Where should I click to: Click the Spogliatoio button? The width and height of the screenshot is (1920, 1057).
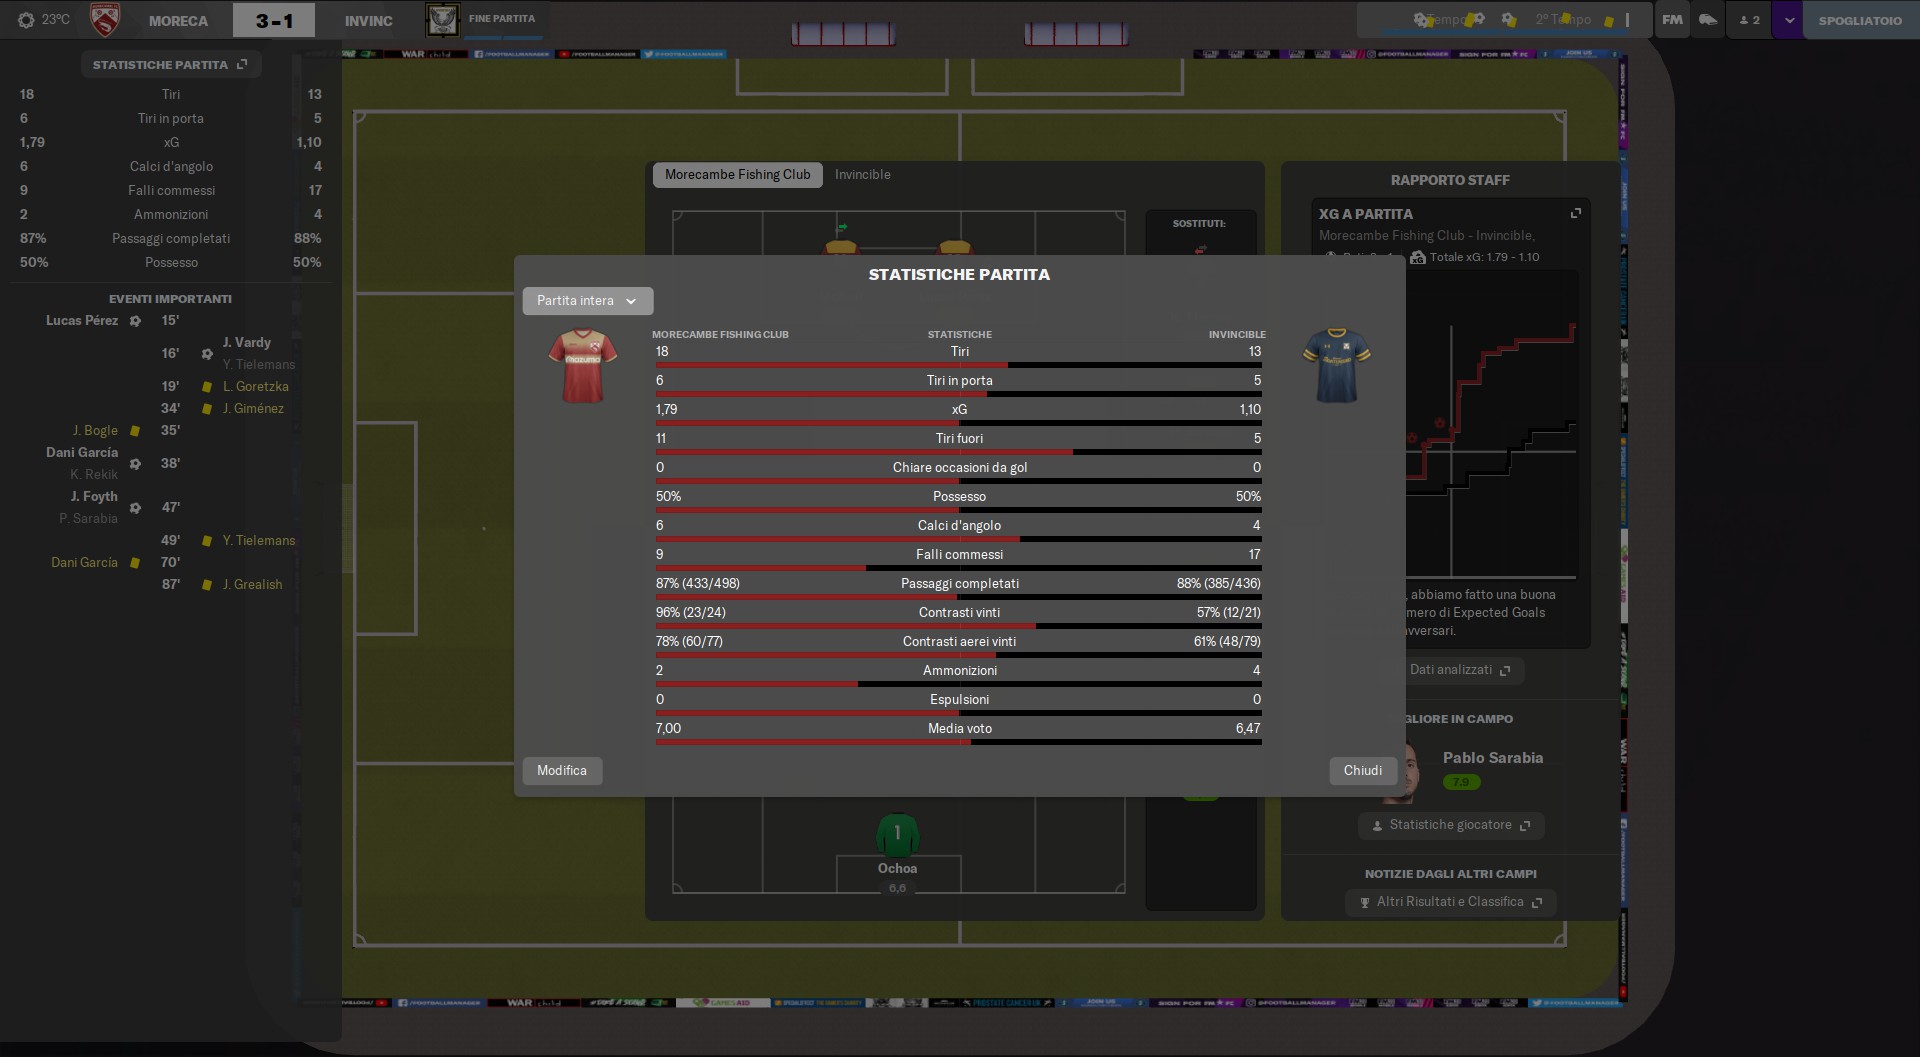point(1860,20)
